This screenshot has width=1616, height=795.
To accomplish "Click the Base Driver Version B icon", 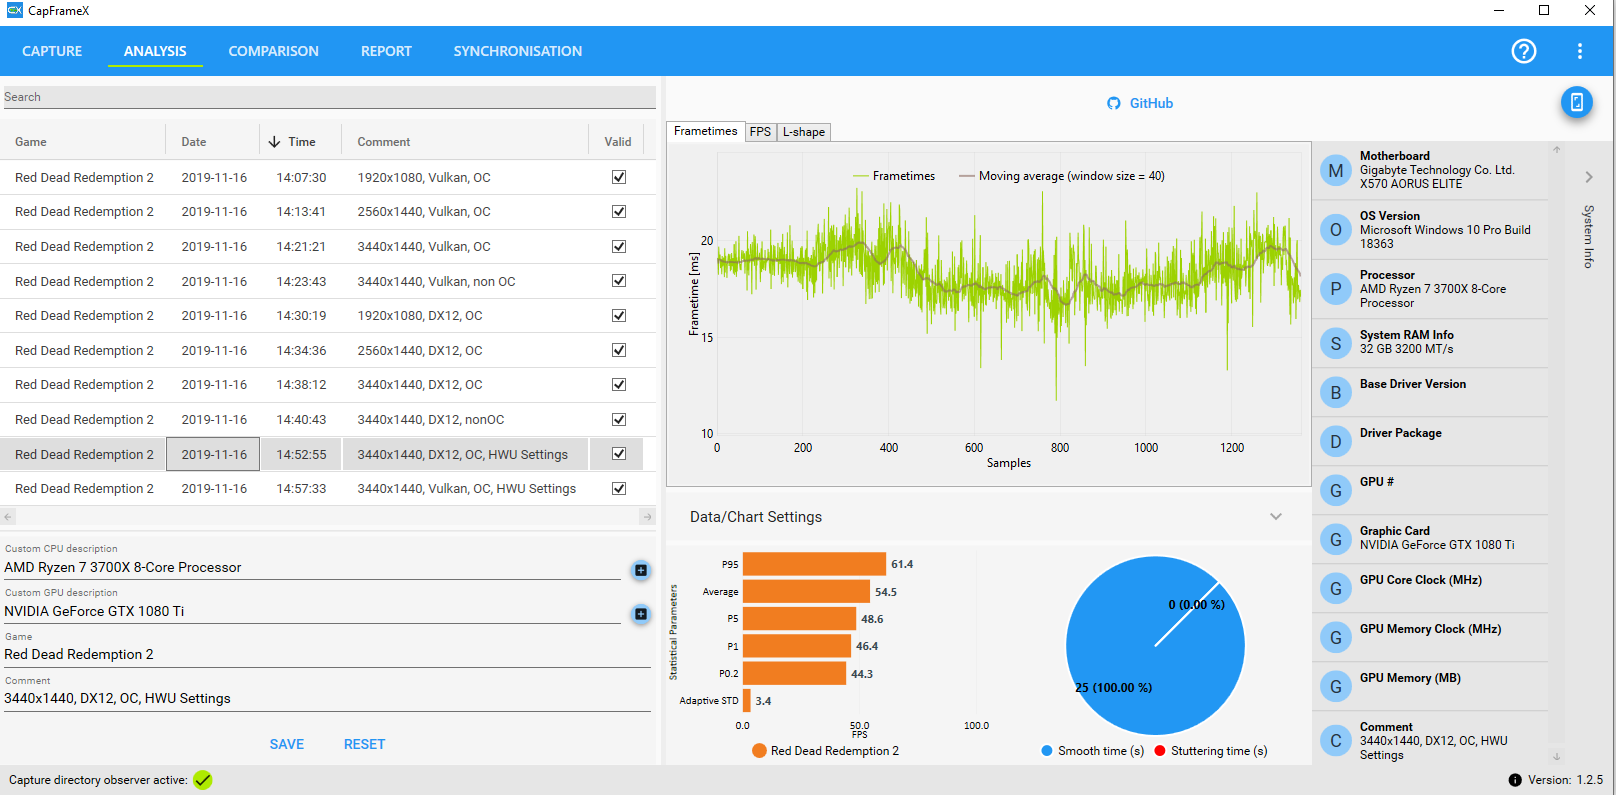I will (1335, 392).
